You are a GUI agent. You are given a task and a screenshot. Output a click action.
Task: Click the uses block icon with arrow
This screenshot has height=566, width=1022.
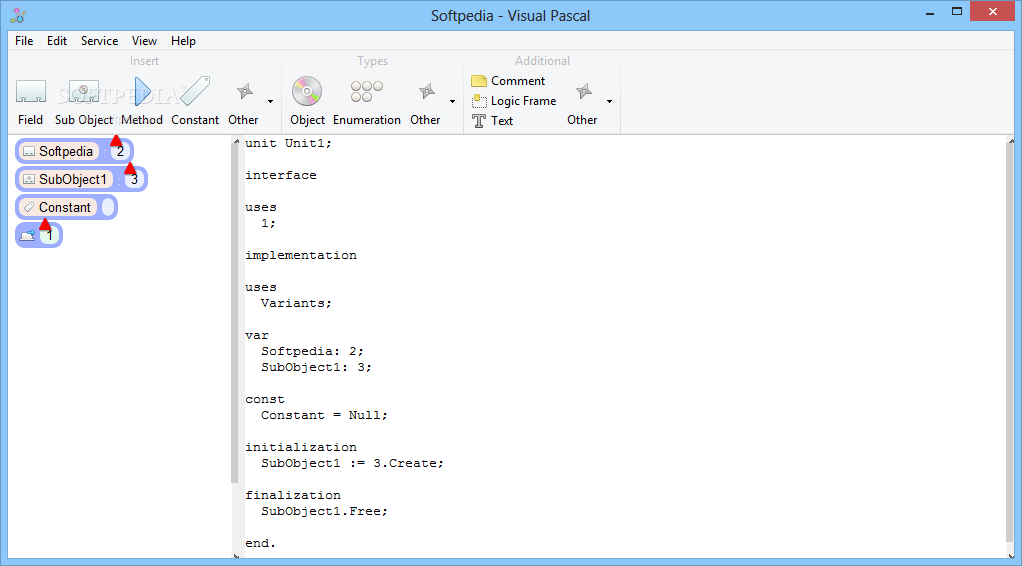27,235
